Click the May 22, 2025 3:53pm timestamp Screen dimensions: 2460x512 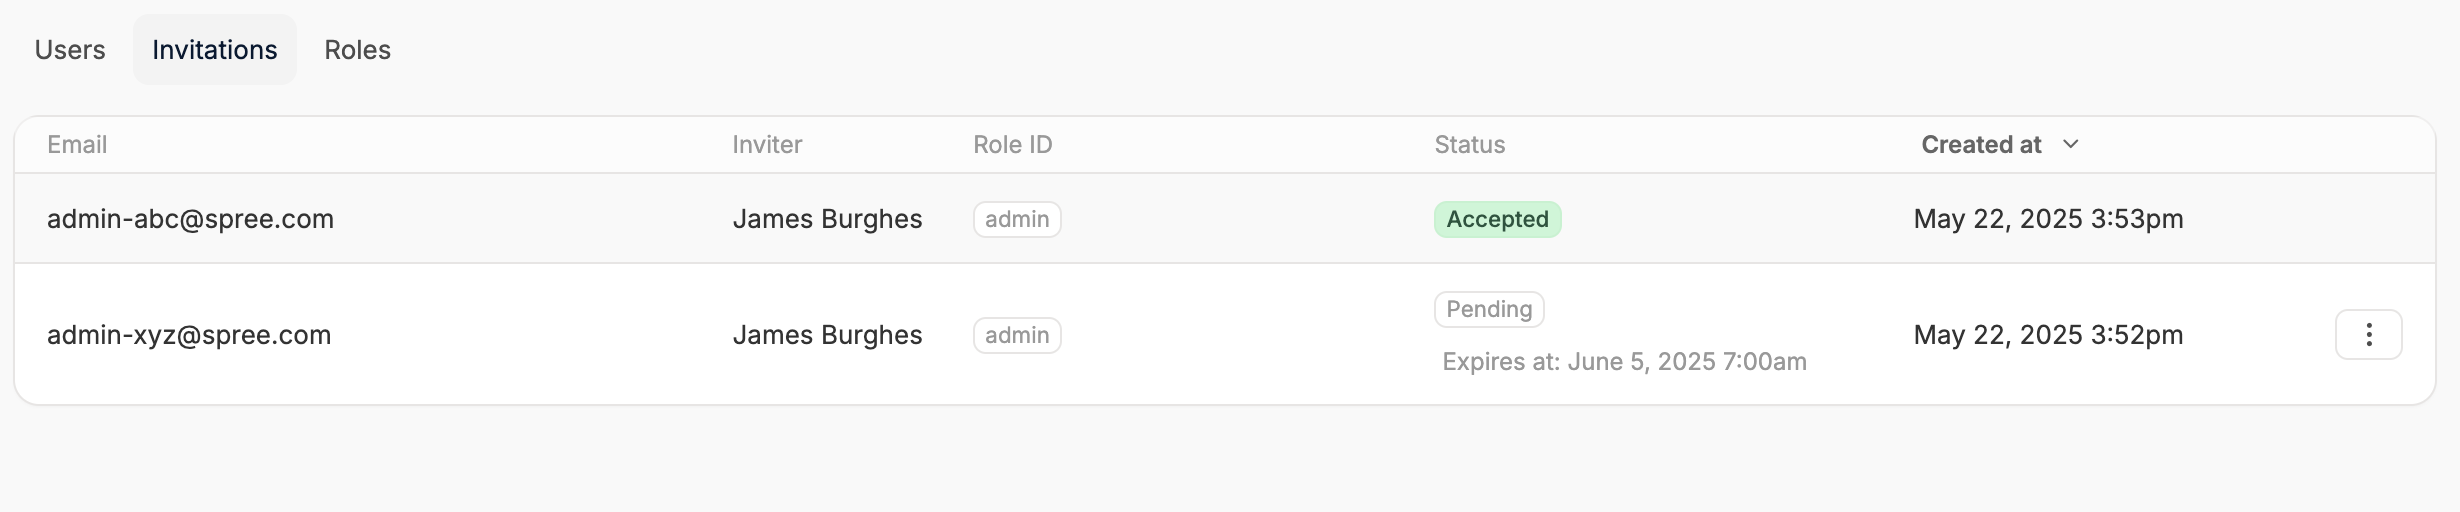[x=2048, y=219]
